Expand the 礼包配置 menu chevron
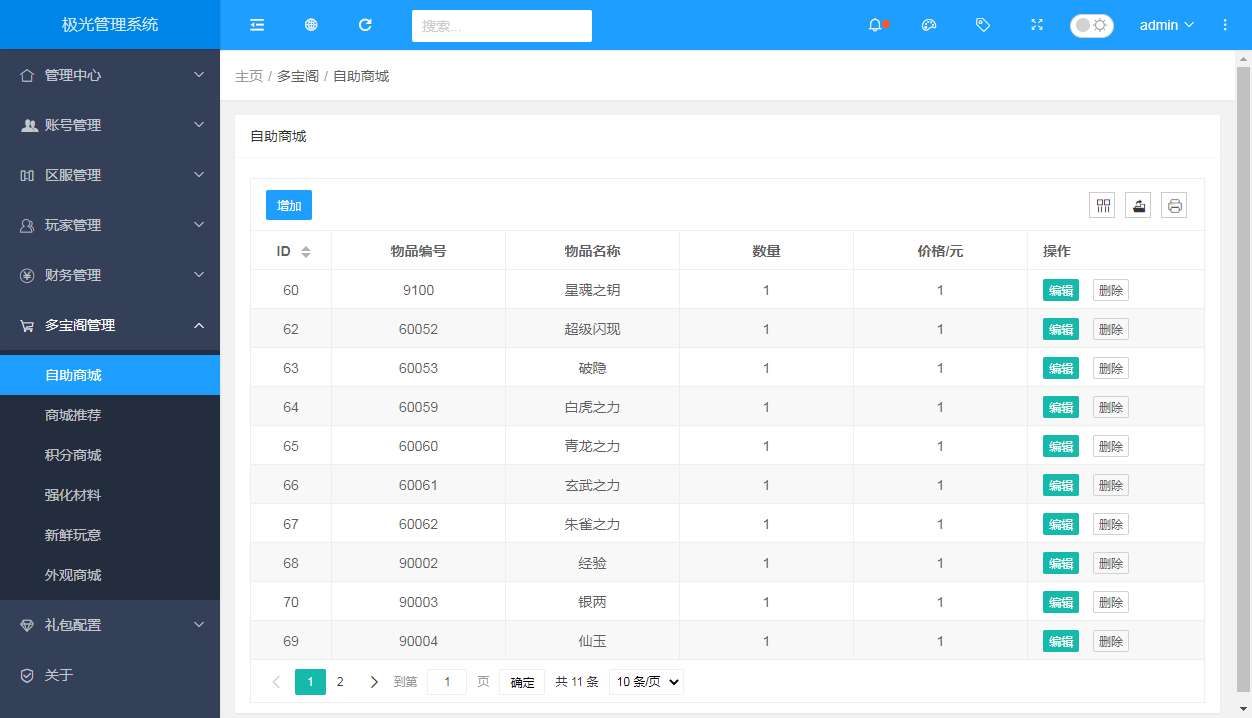 [x=199, y=625]
